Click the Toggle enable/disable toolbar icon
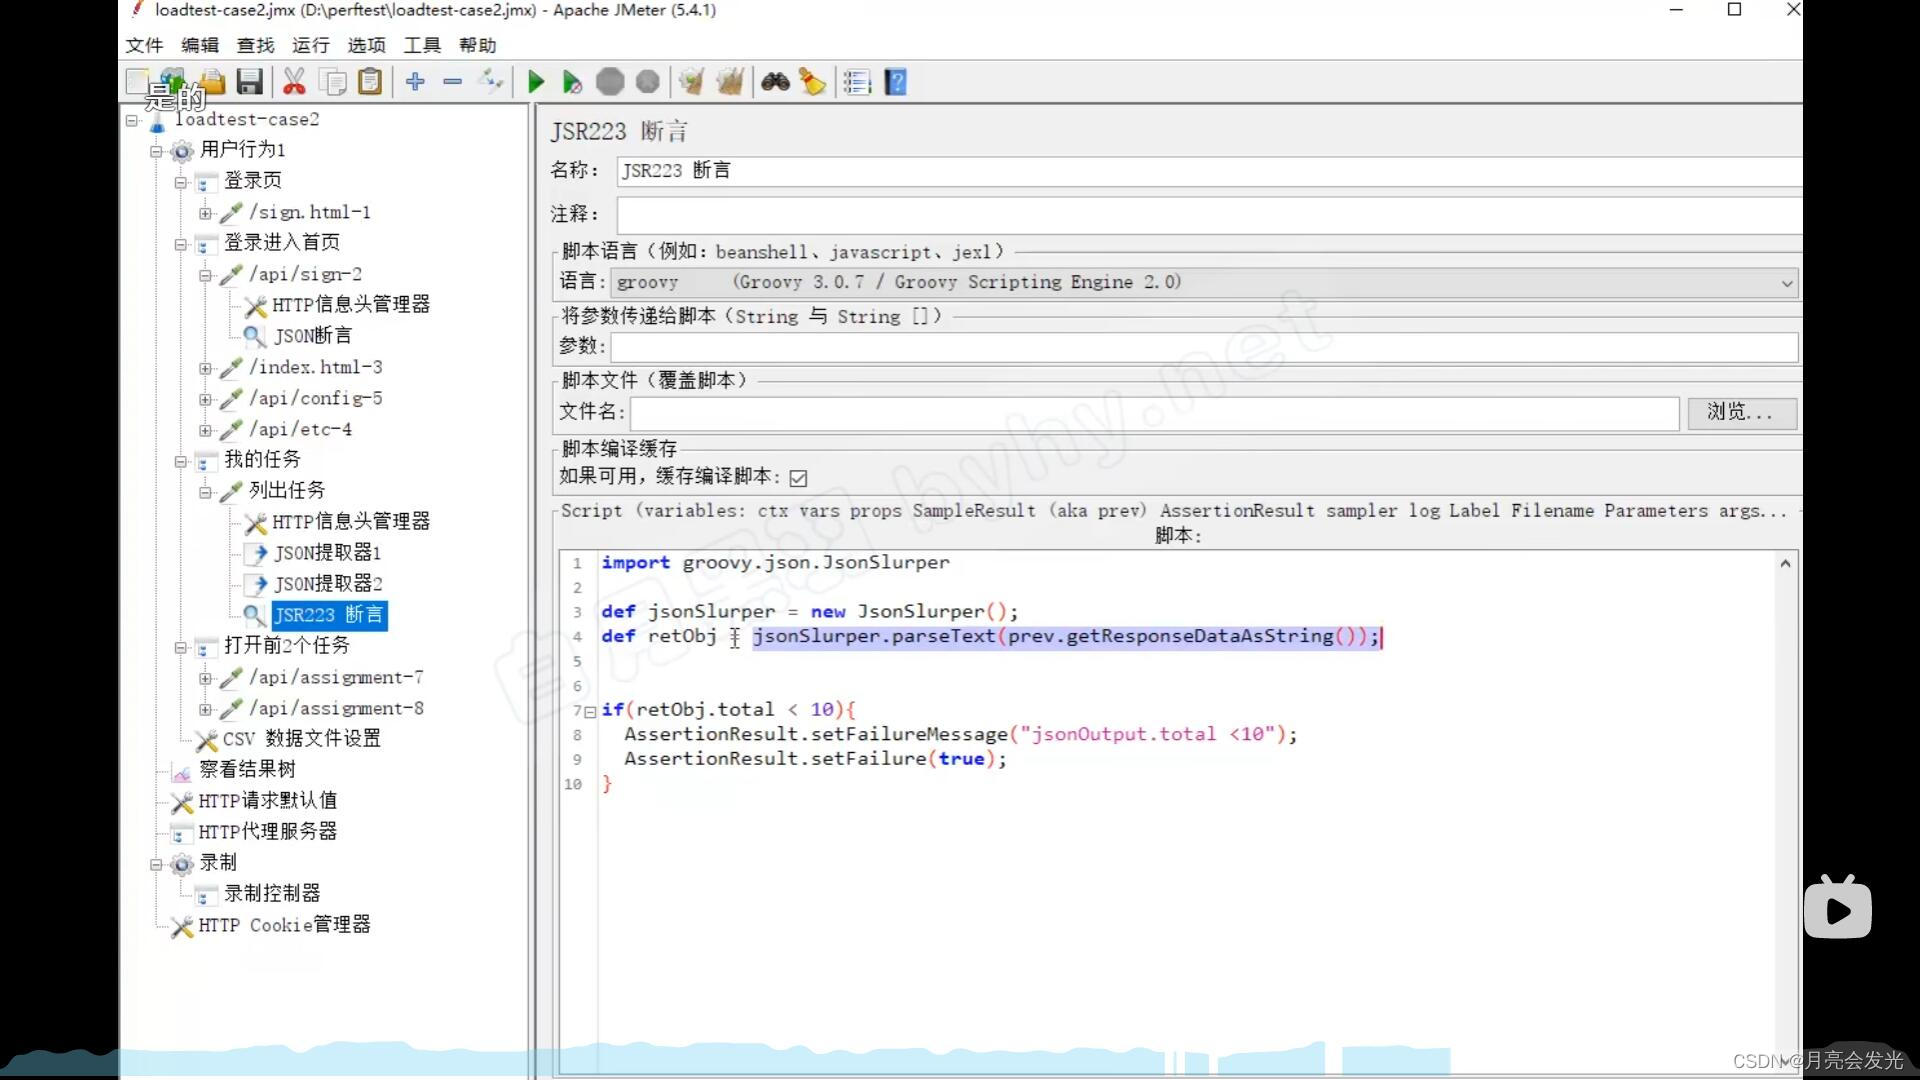 tap(490, 82)
